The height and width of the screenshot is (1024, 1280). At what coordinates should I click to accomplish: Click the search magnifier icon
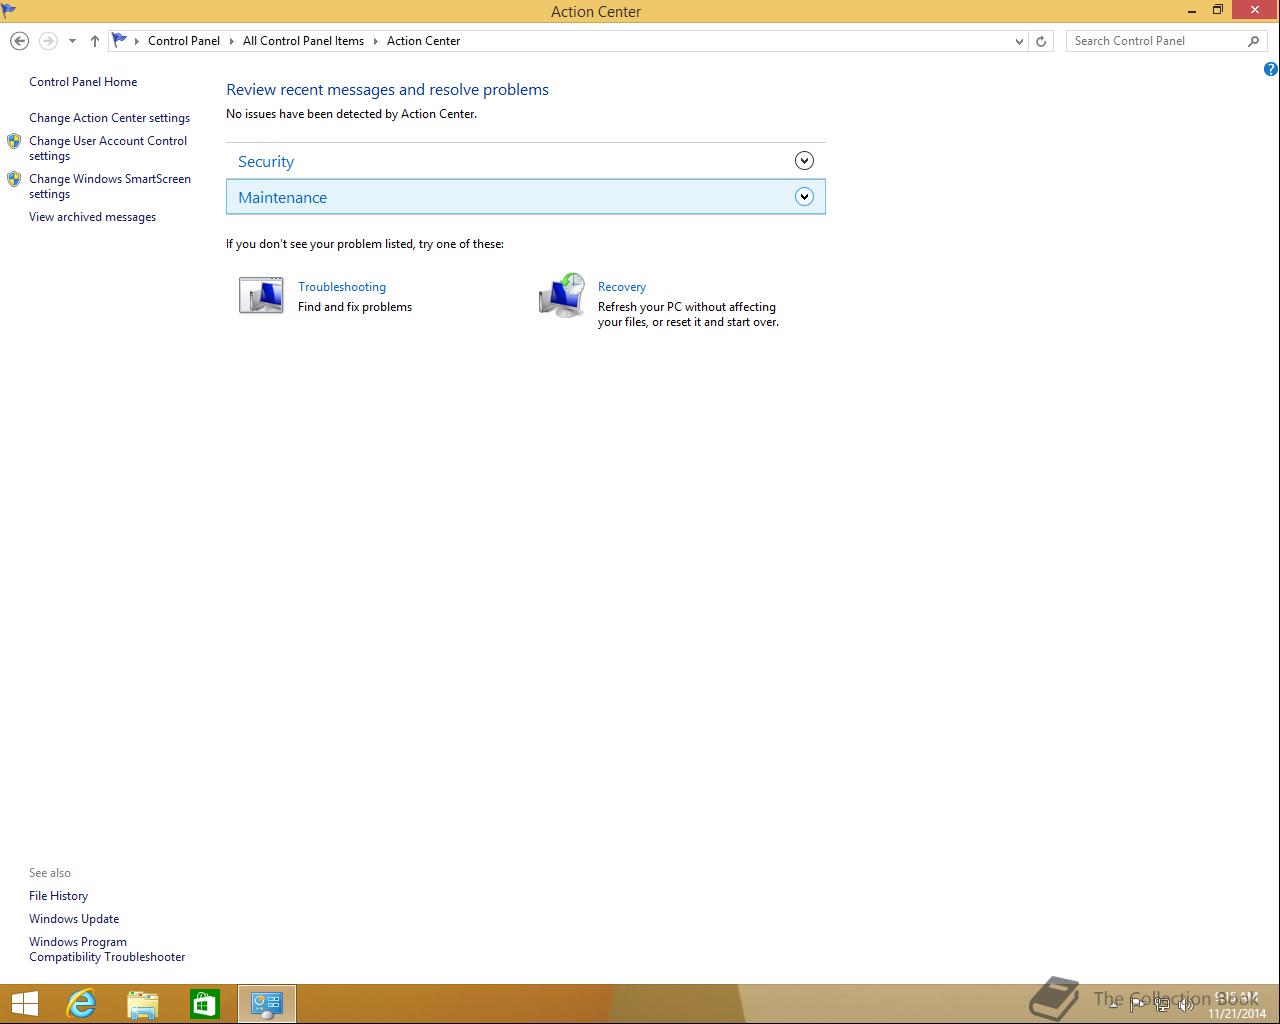tap(1254, 41)
